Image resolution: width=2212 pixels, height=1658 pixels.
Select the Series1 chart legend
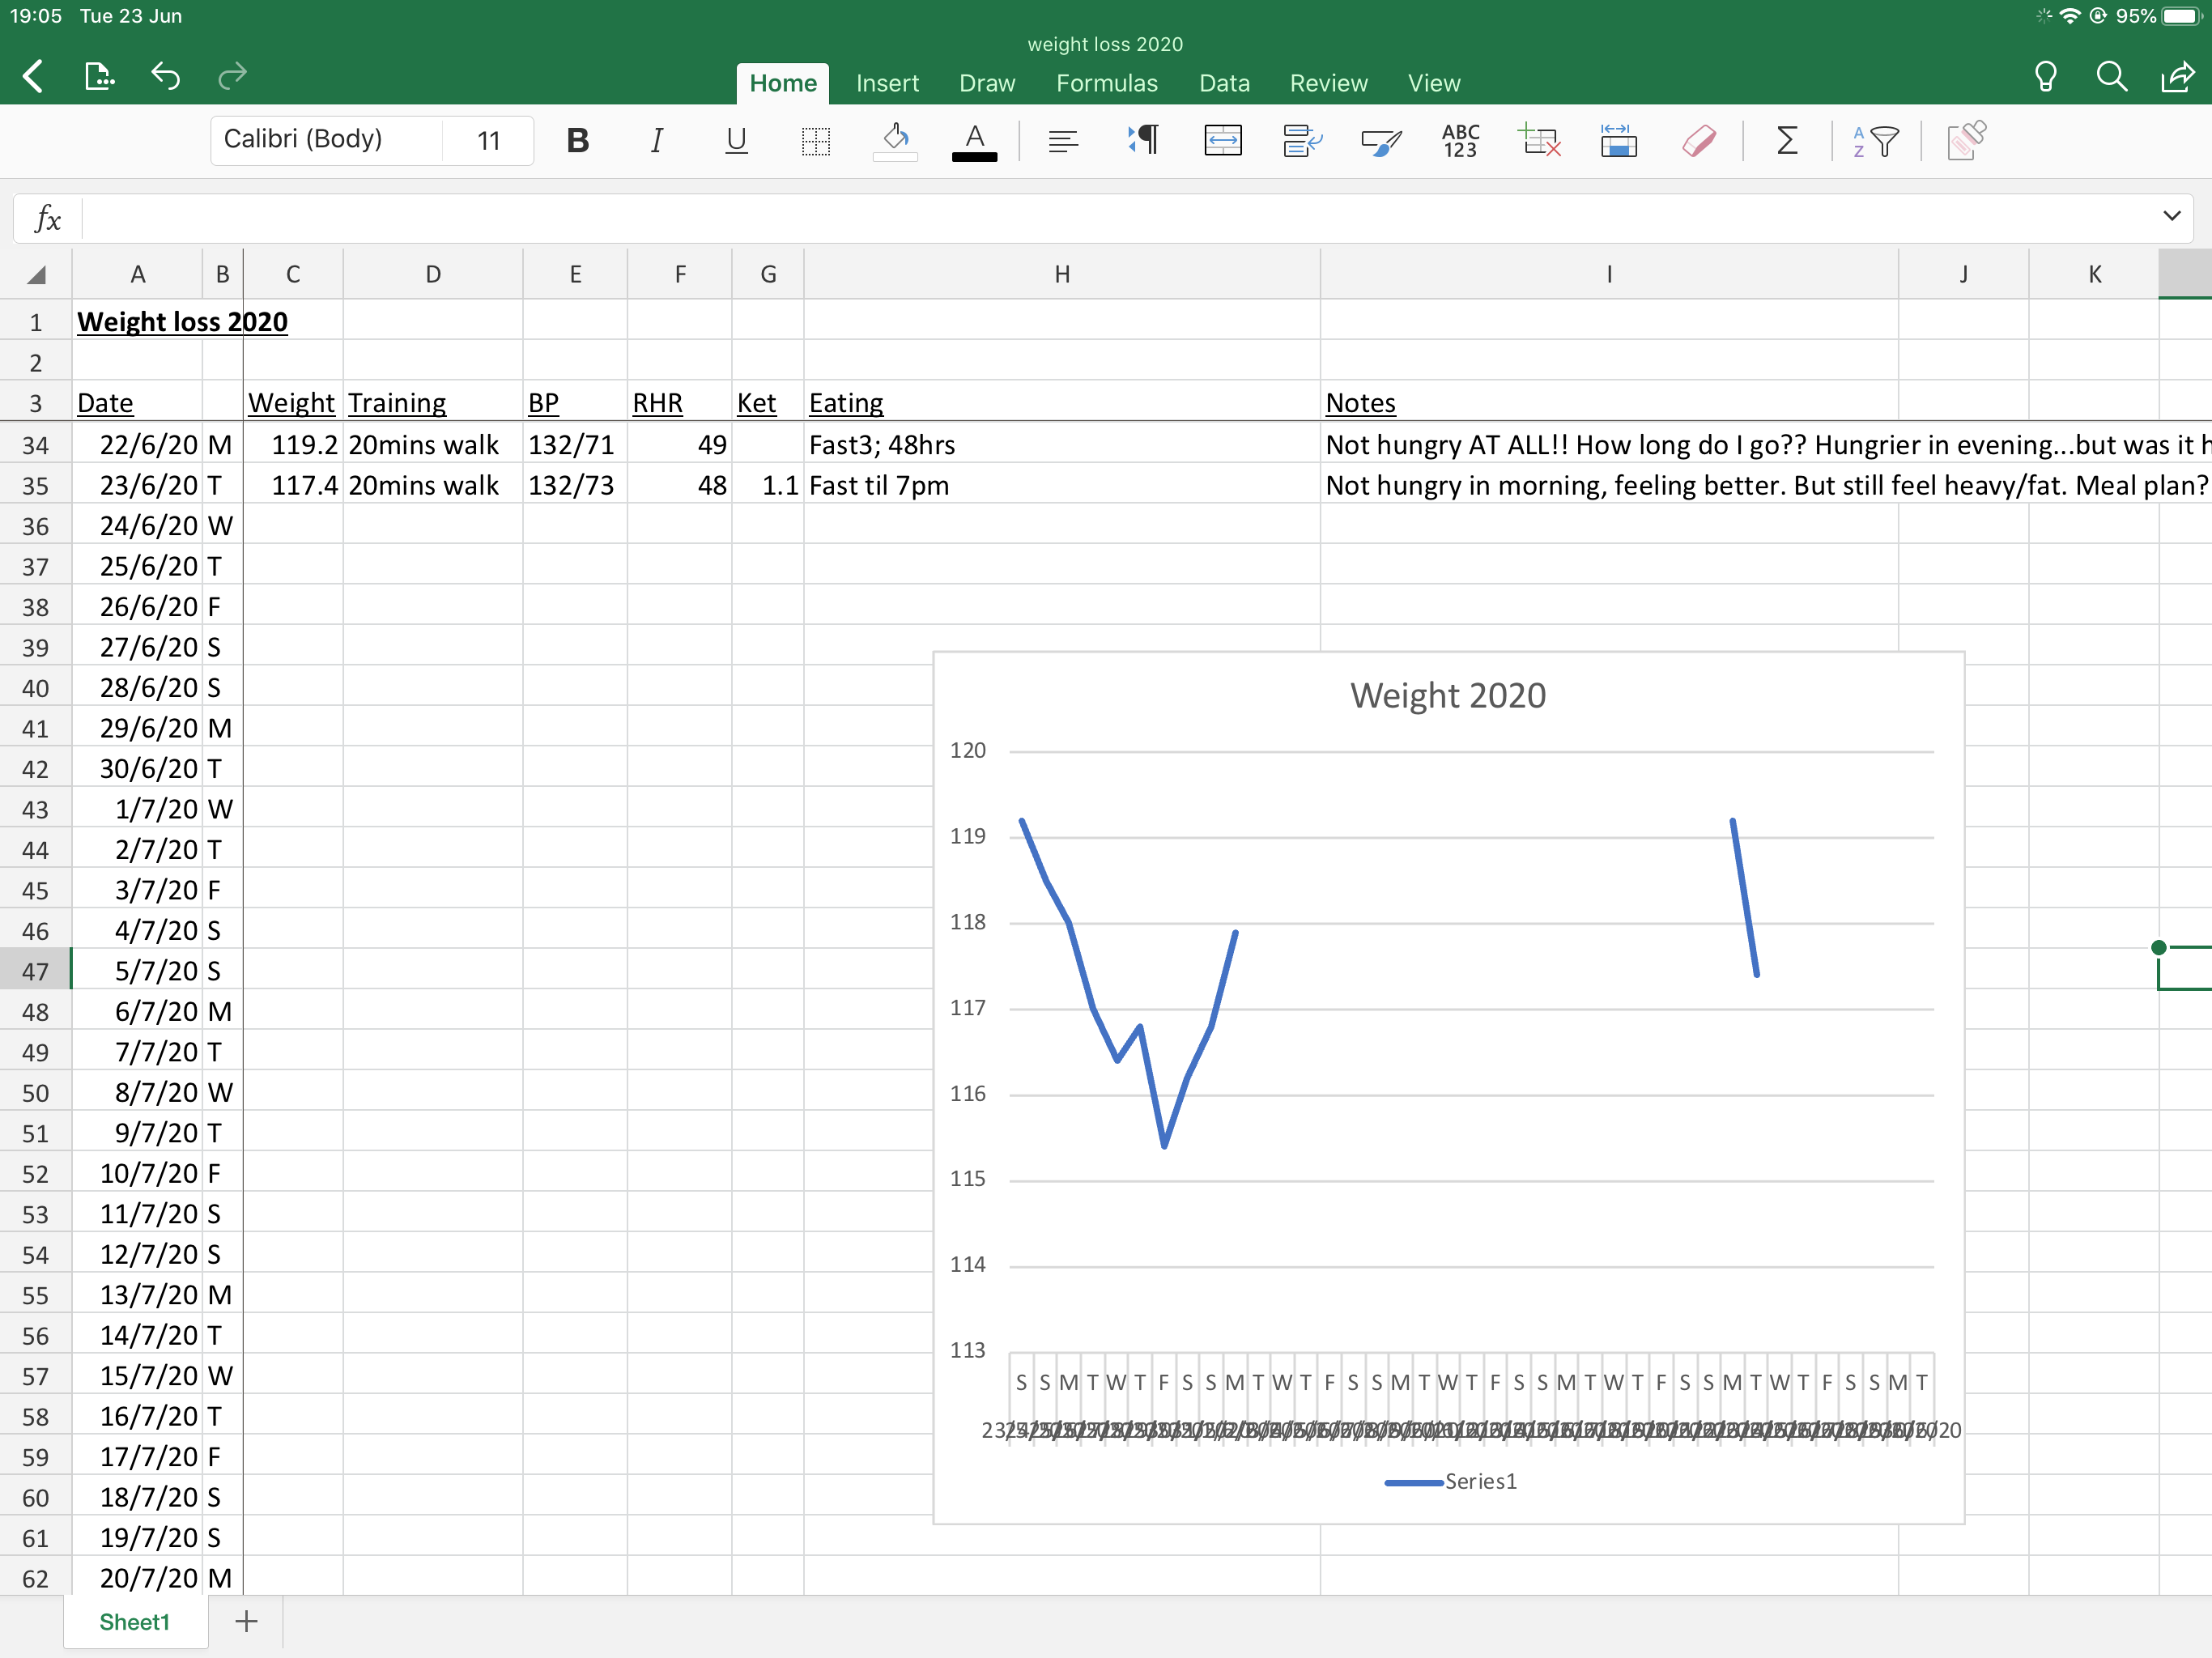coord(1450,1481)
